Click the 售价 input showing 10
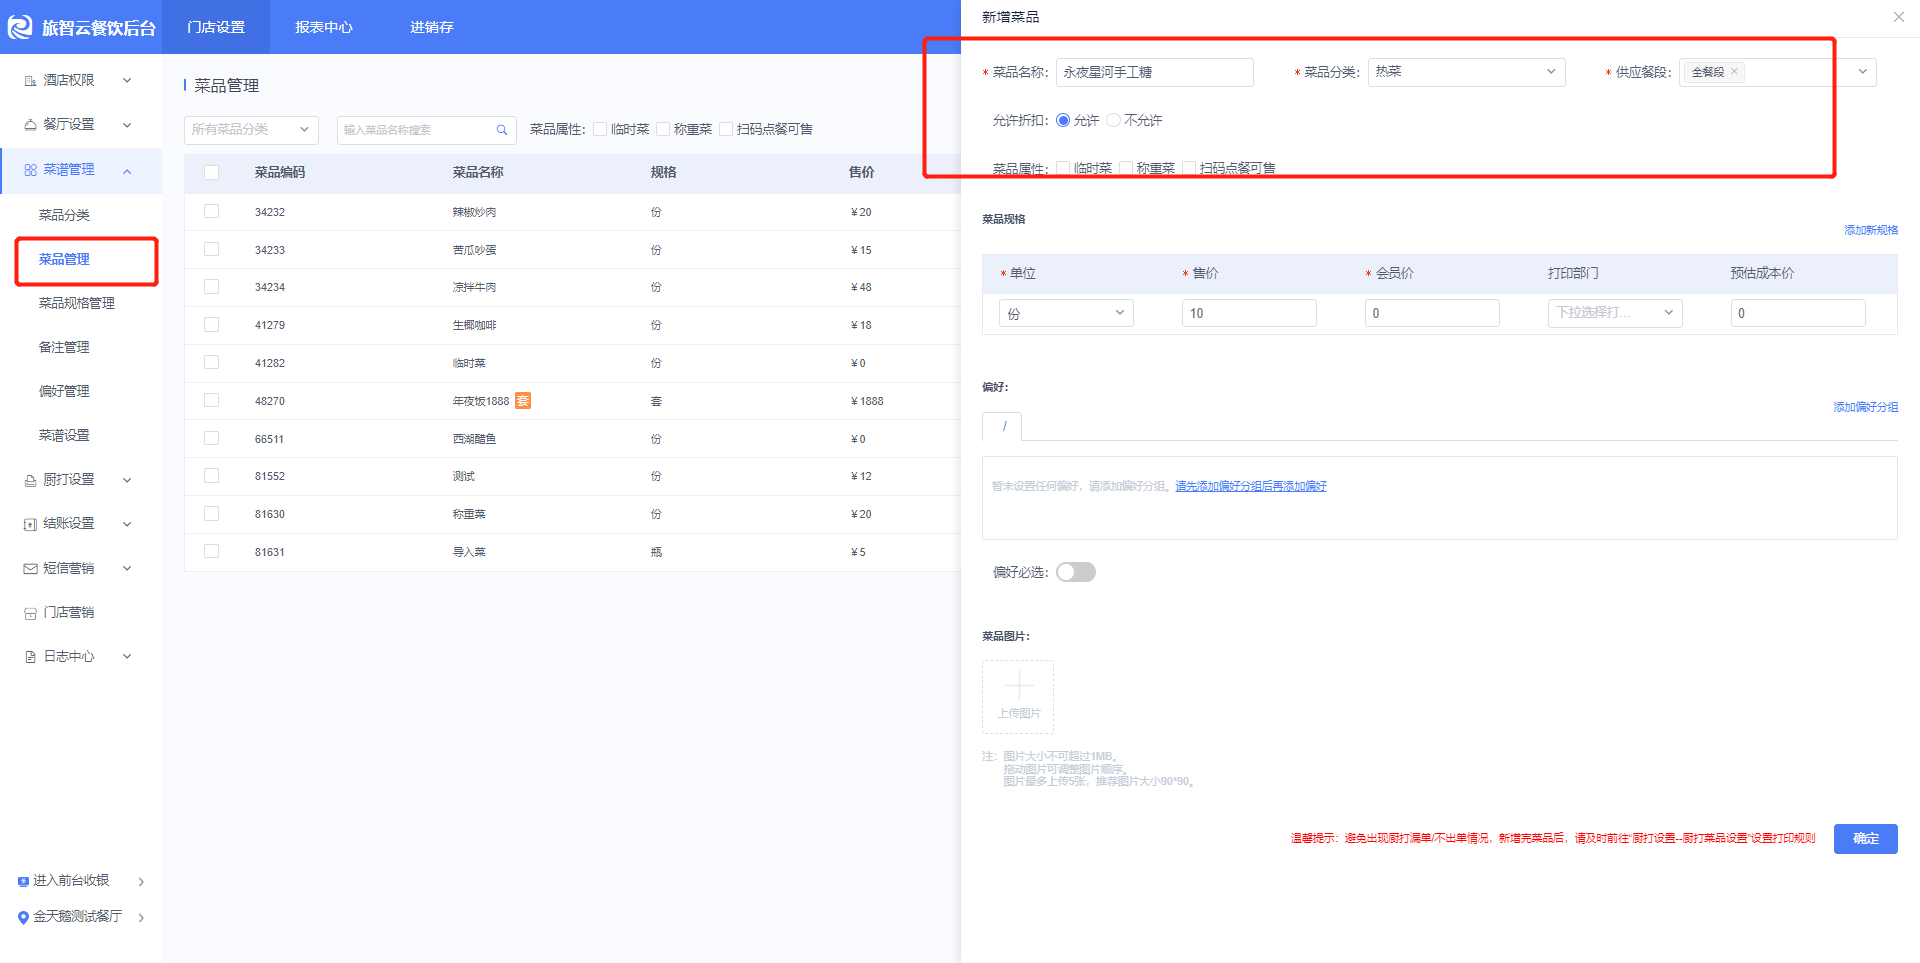This screenshot has width=1920, height=963. tap(1249, 313)
